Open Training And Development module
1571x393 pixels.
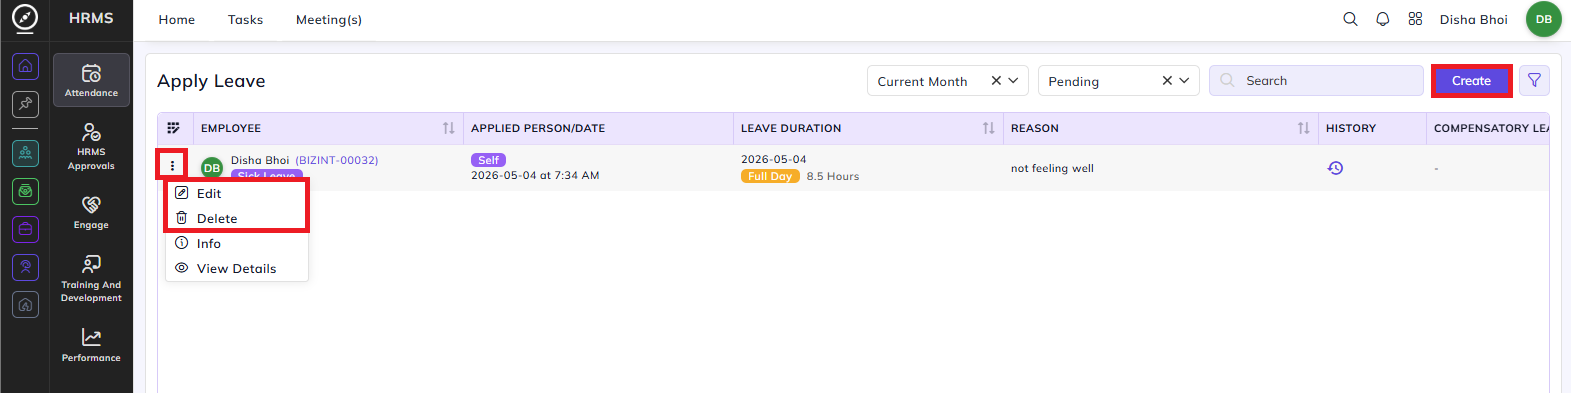pyautogui.click(x=91, y=278)
